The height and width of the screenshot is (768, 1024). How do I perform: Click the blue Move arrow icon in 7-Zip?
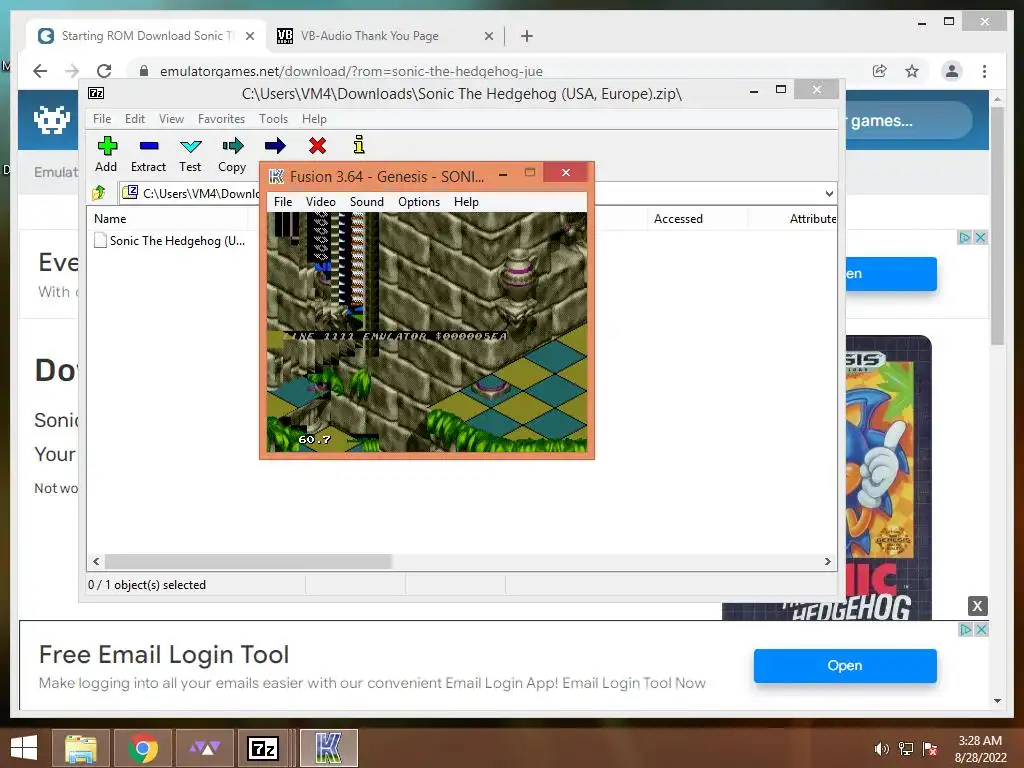(x=275, y=146)
